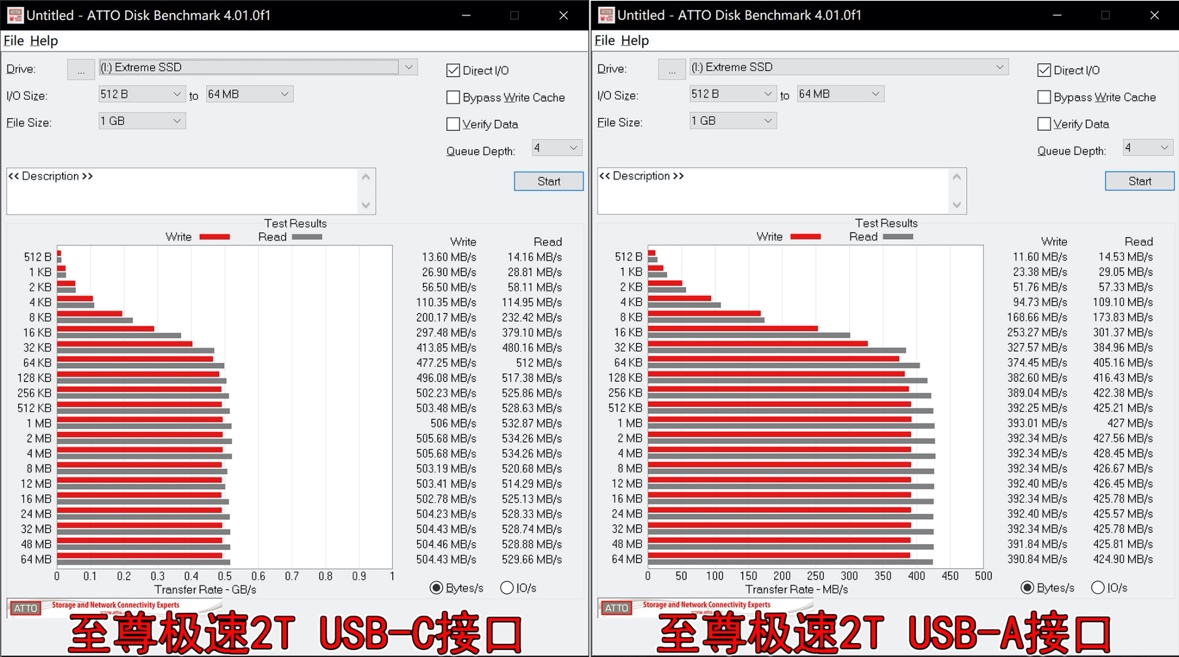
Task: Click the 1 MB row label in right chart
Action: point(630,423)
